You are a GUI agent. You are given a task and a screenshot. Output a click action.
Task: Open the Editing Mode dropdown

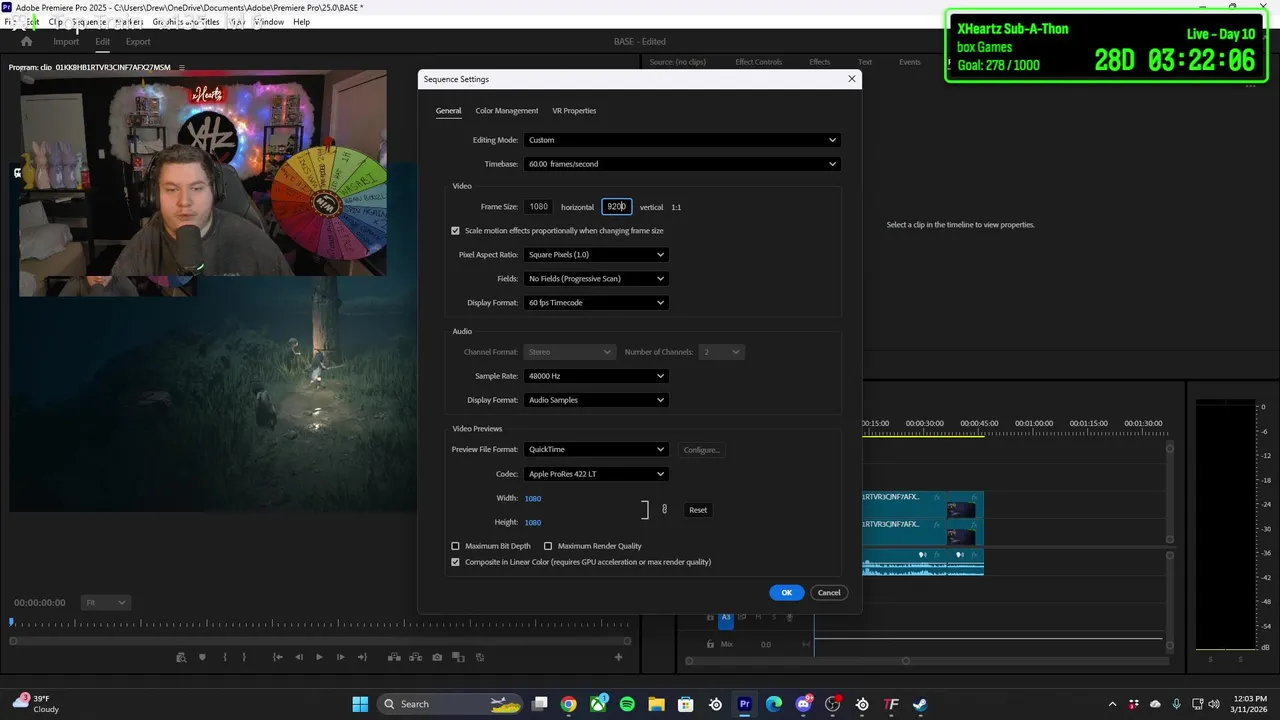click(x=682, y=140)
